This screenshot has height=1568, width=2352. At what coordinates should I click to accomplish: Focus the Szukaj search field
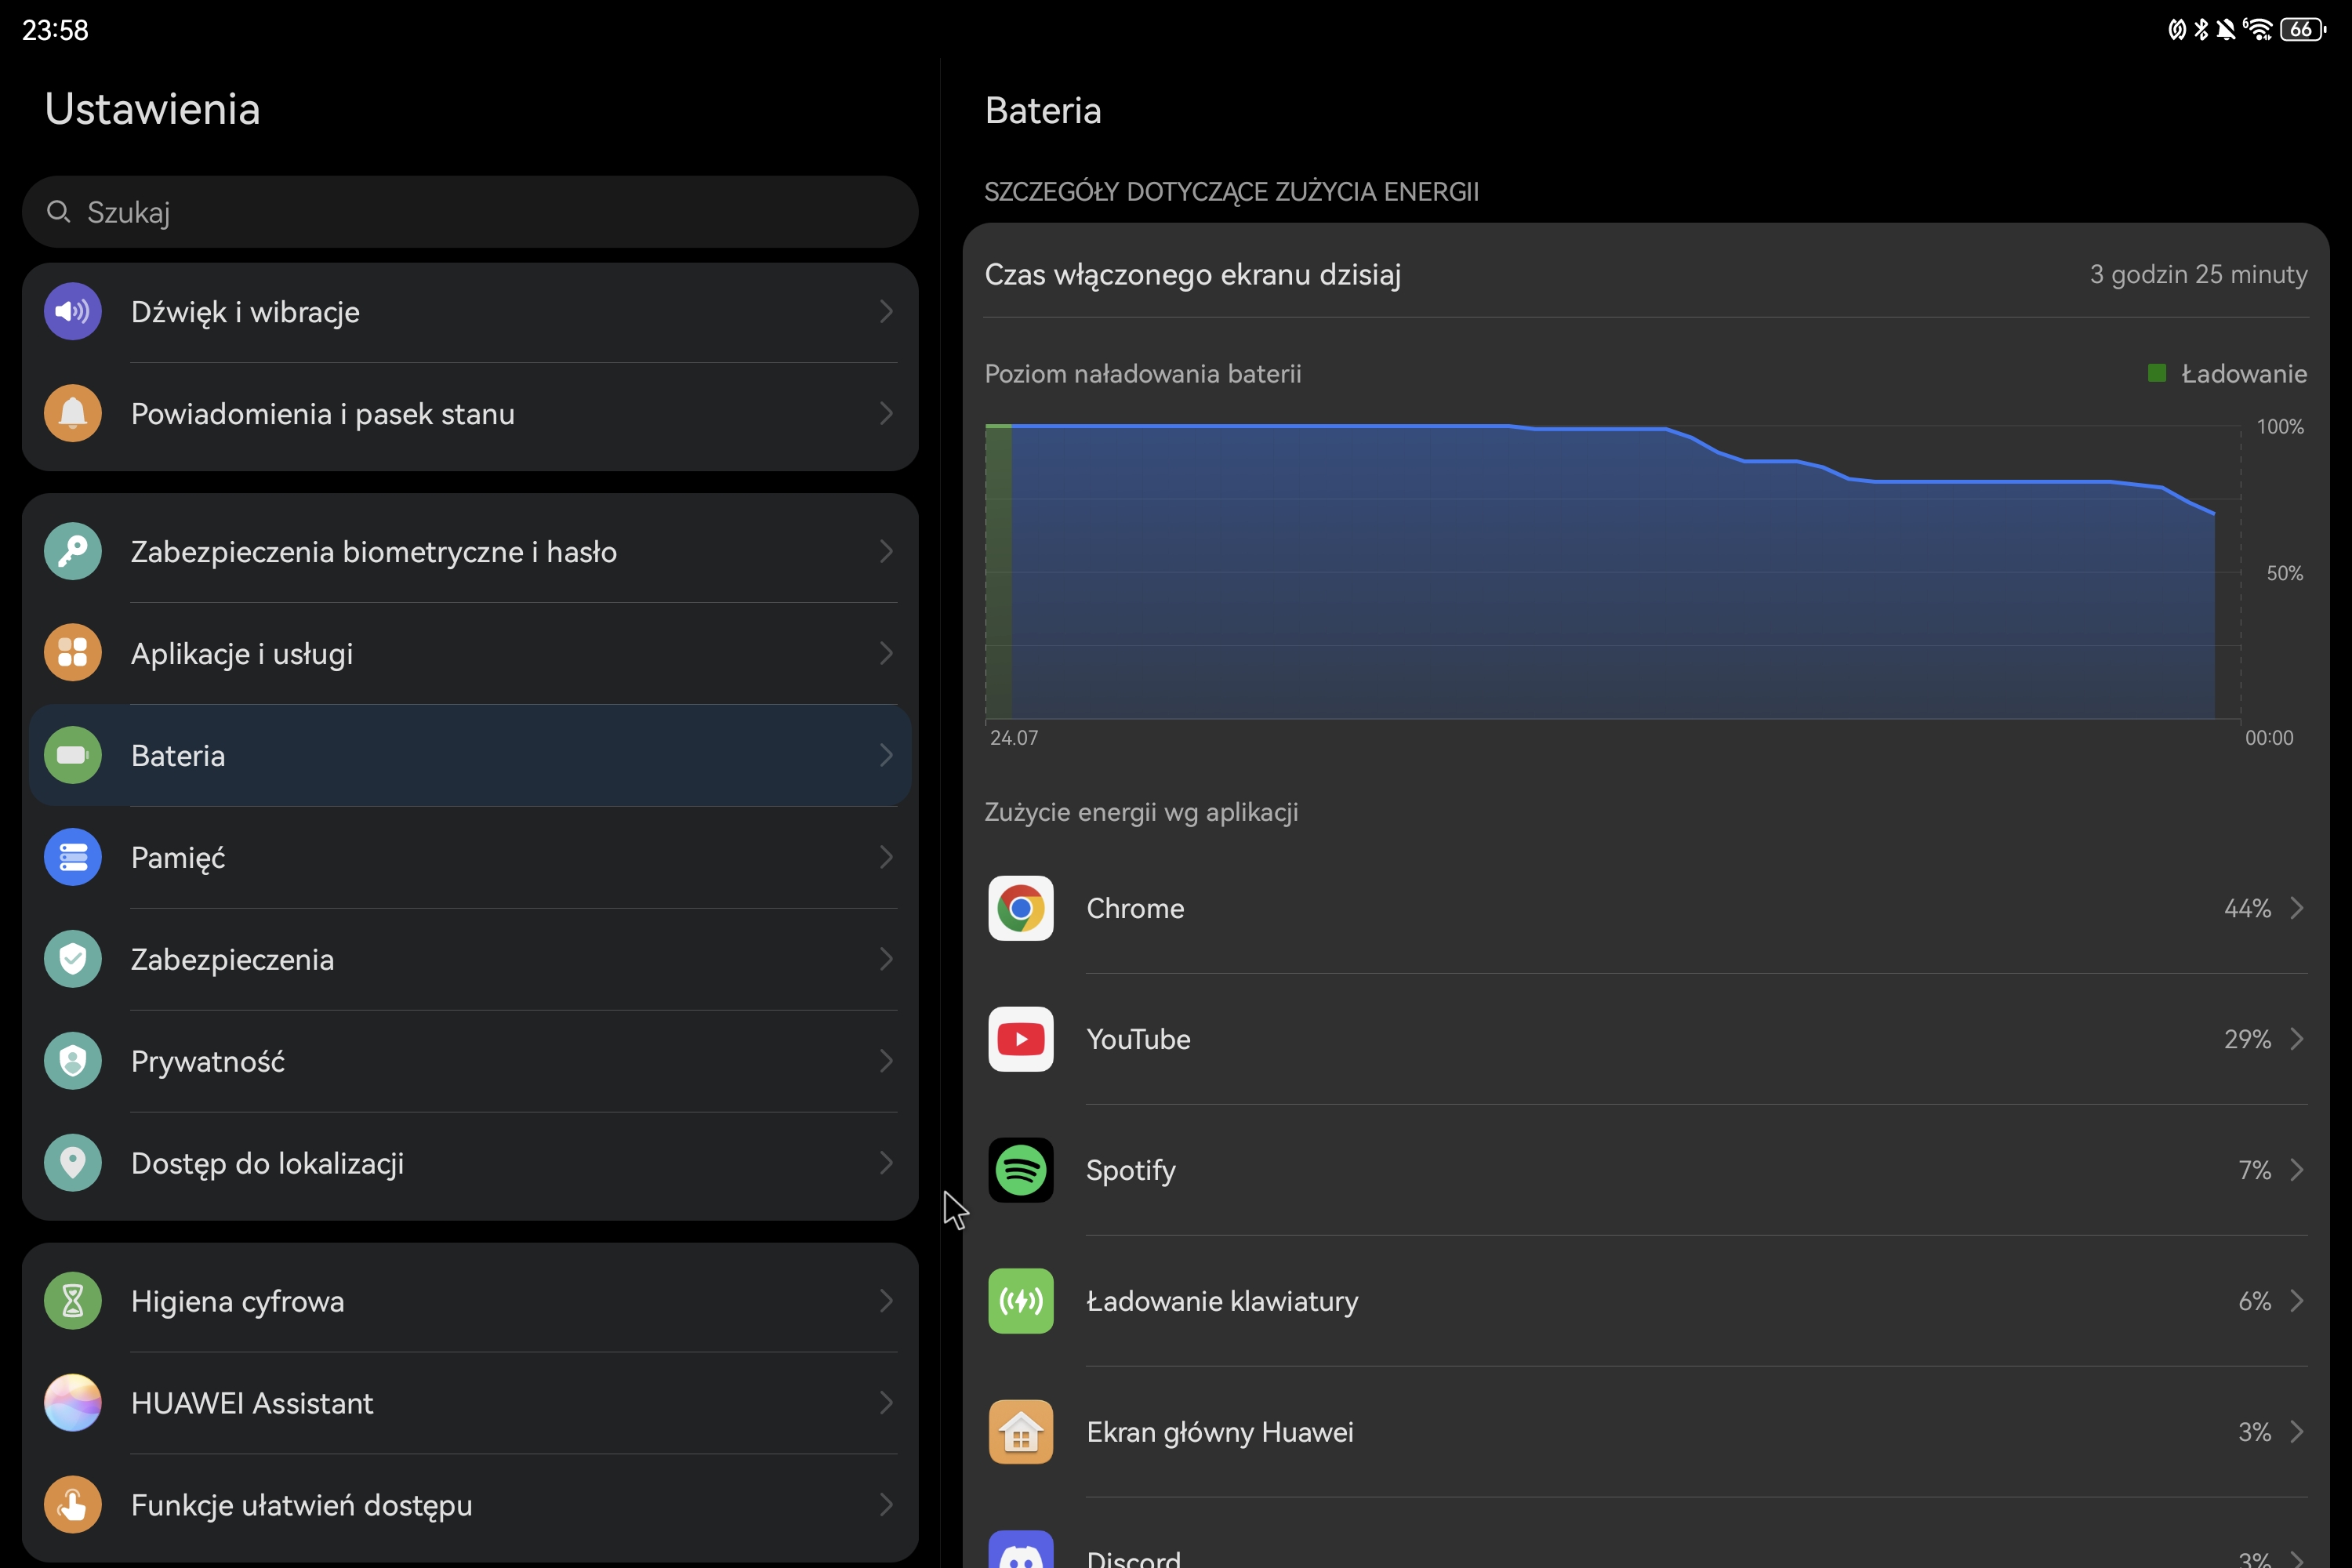click(x=470, y=212)
